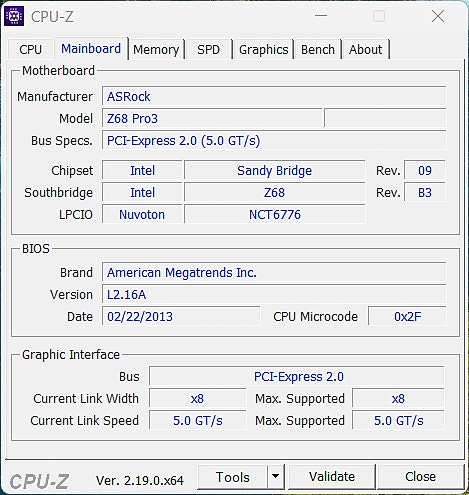Switch to the Bench tab
469x495 pixels.
pos(318,50)
